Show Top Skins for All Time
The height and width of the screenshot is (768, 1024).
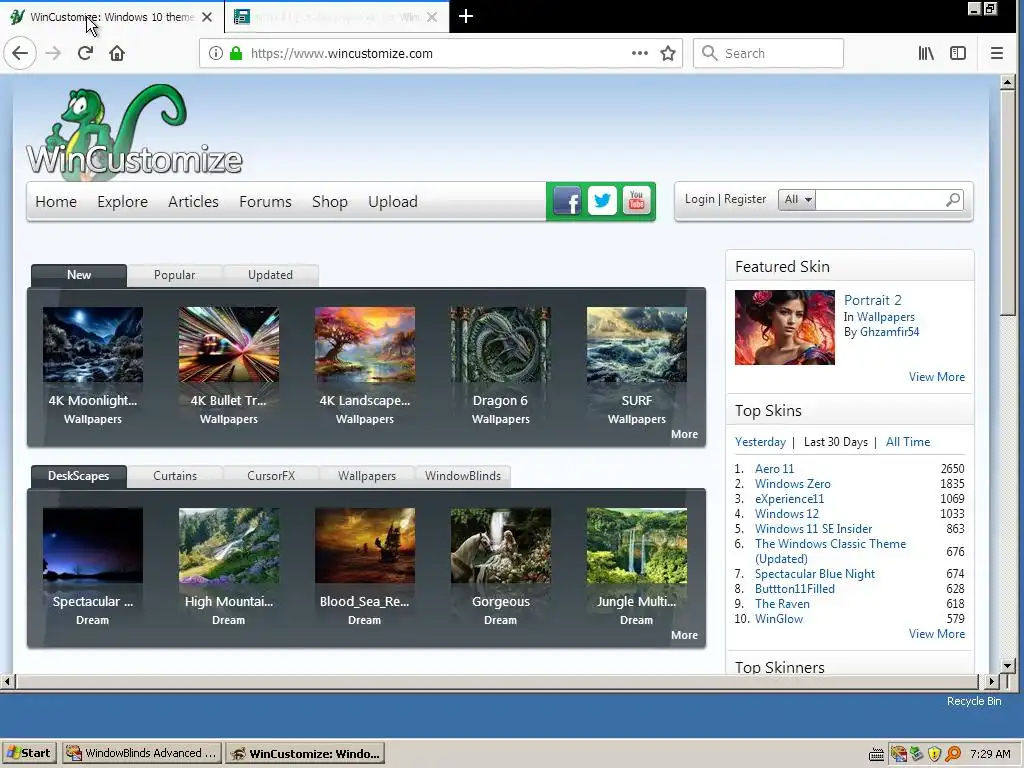[x=908, y=442]
